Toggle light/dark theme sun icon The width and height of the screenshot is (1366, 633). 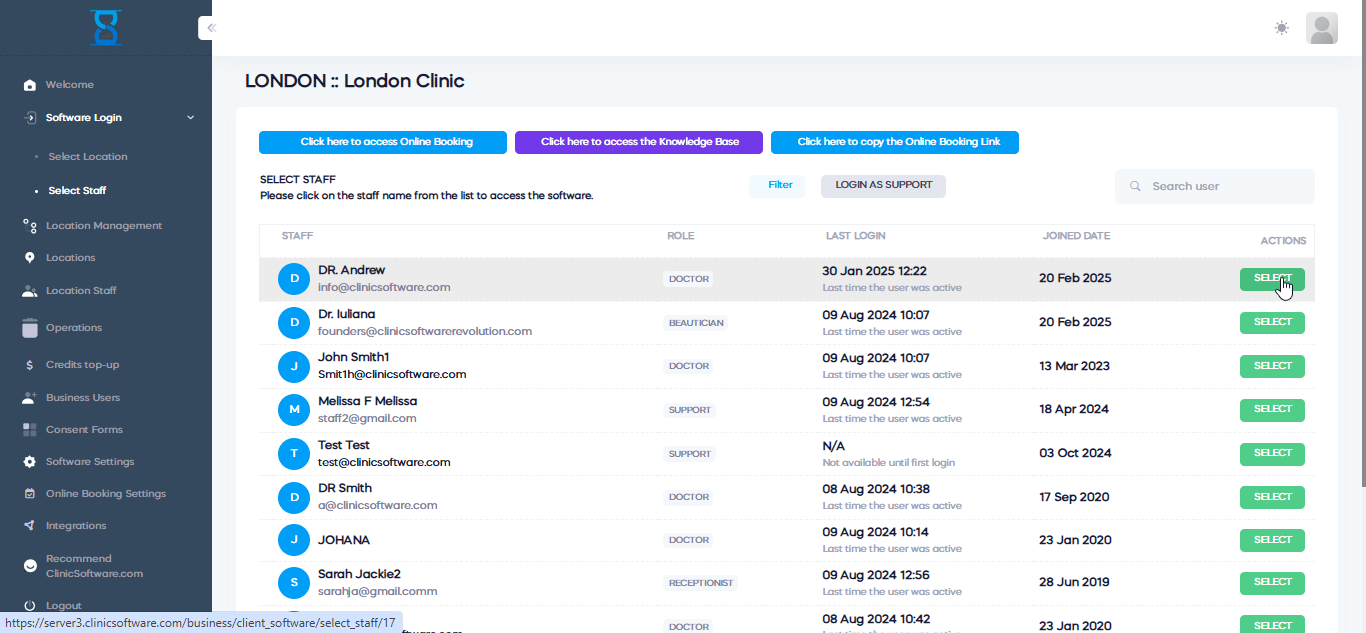coord(1281,28)
